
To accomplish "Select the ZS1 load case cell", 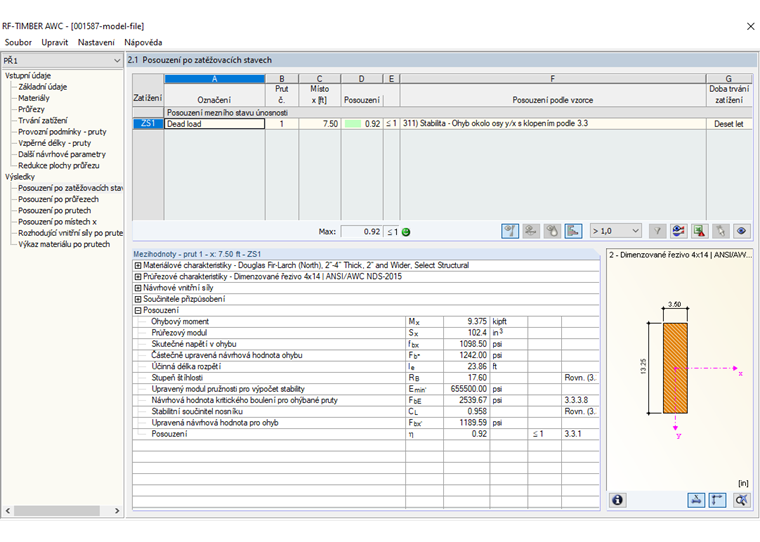I will click(x=148, y=124).
